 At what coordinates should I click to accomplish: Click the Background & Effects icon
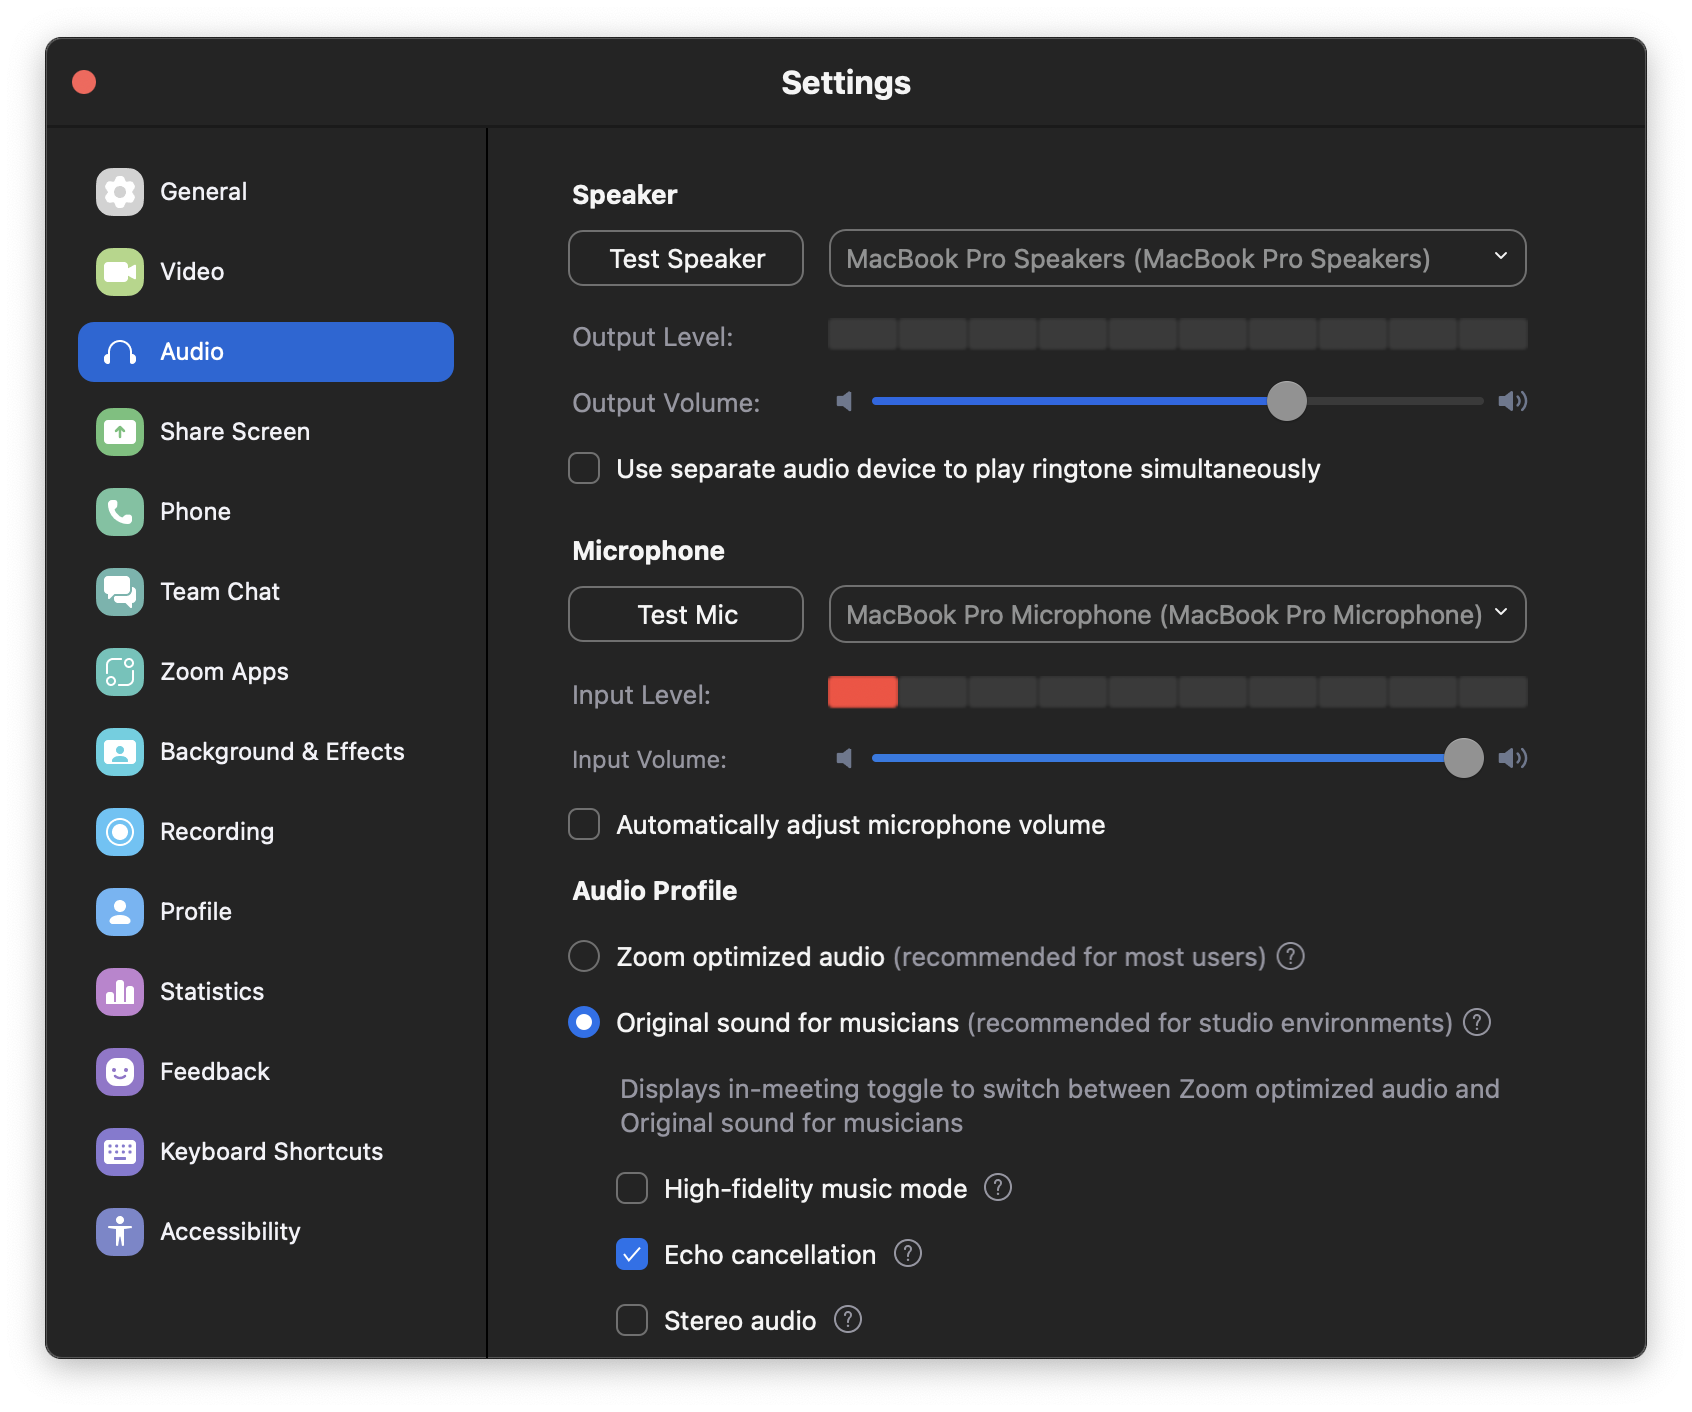[x=120, y=752]
